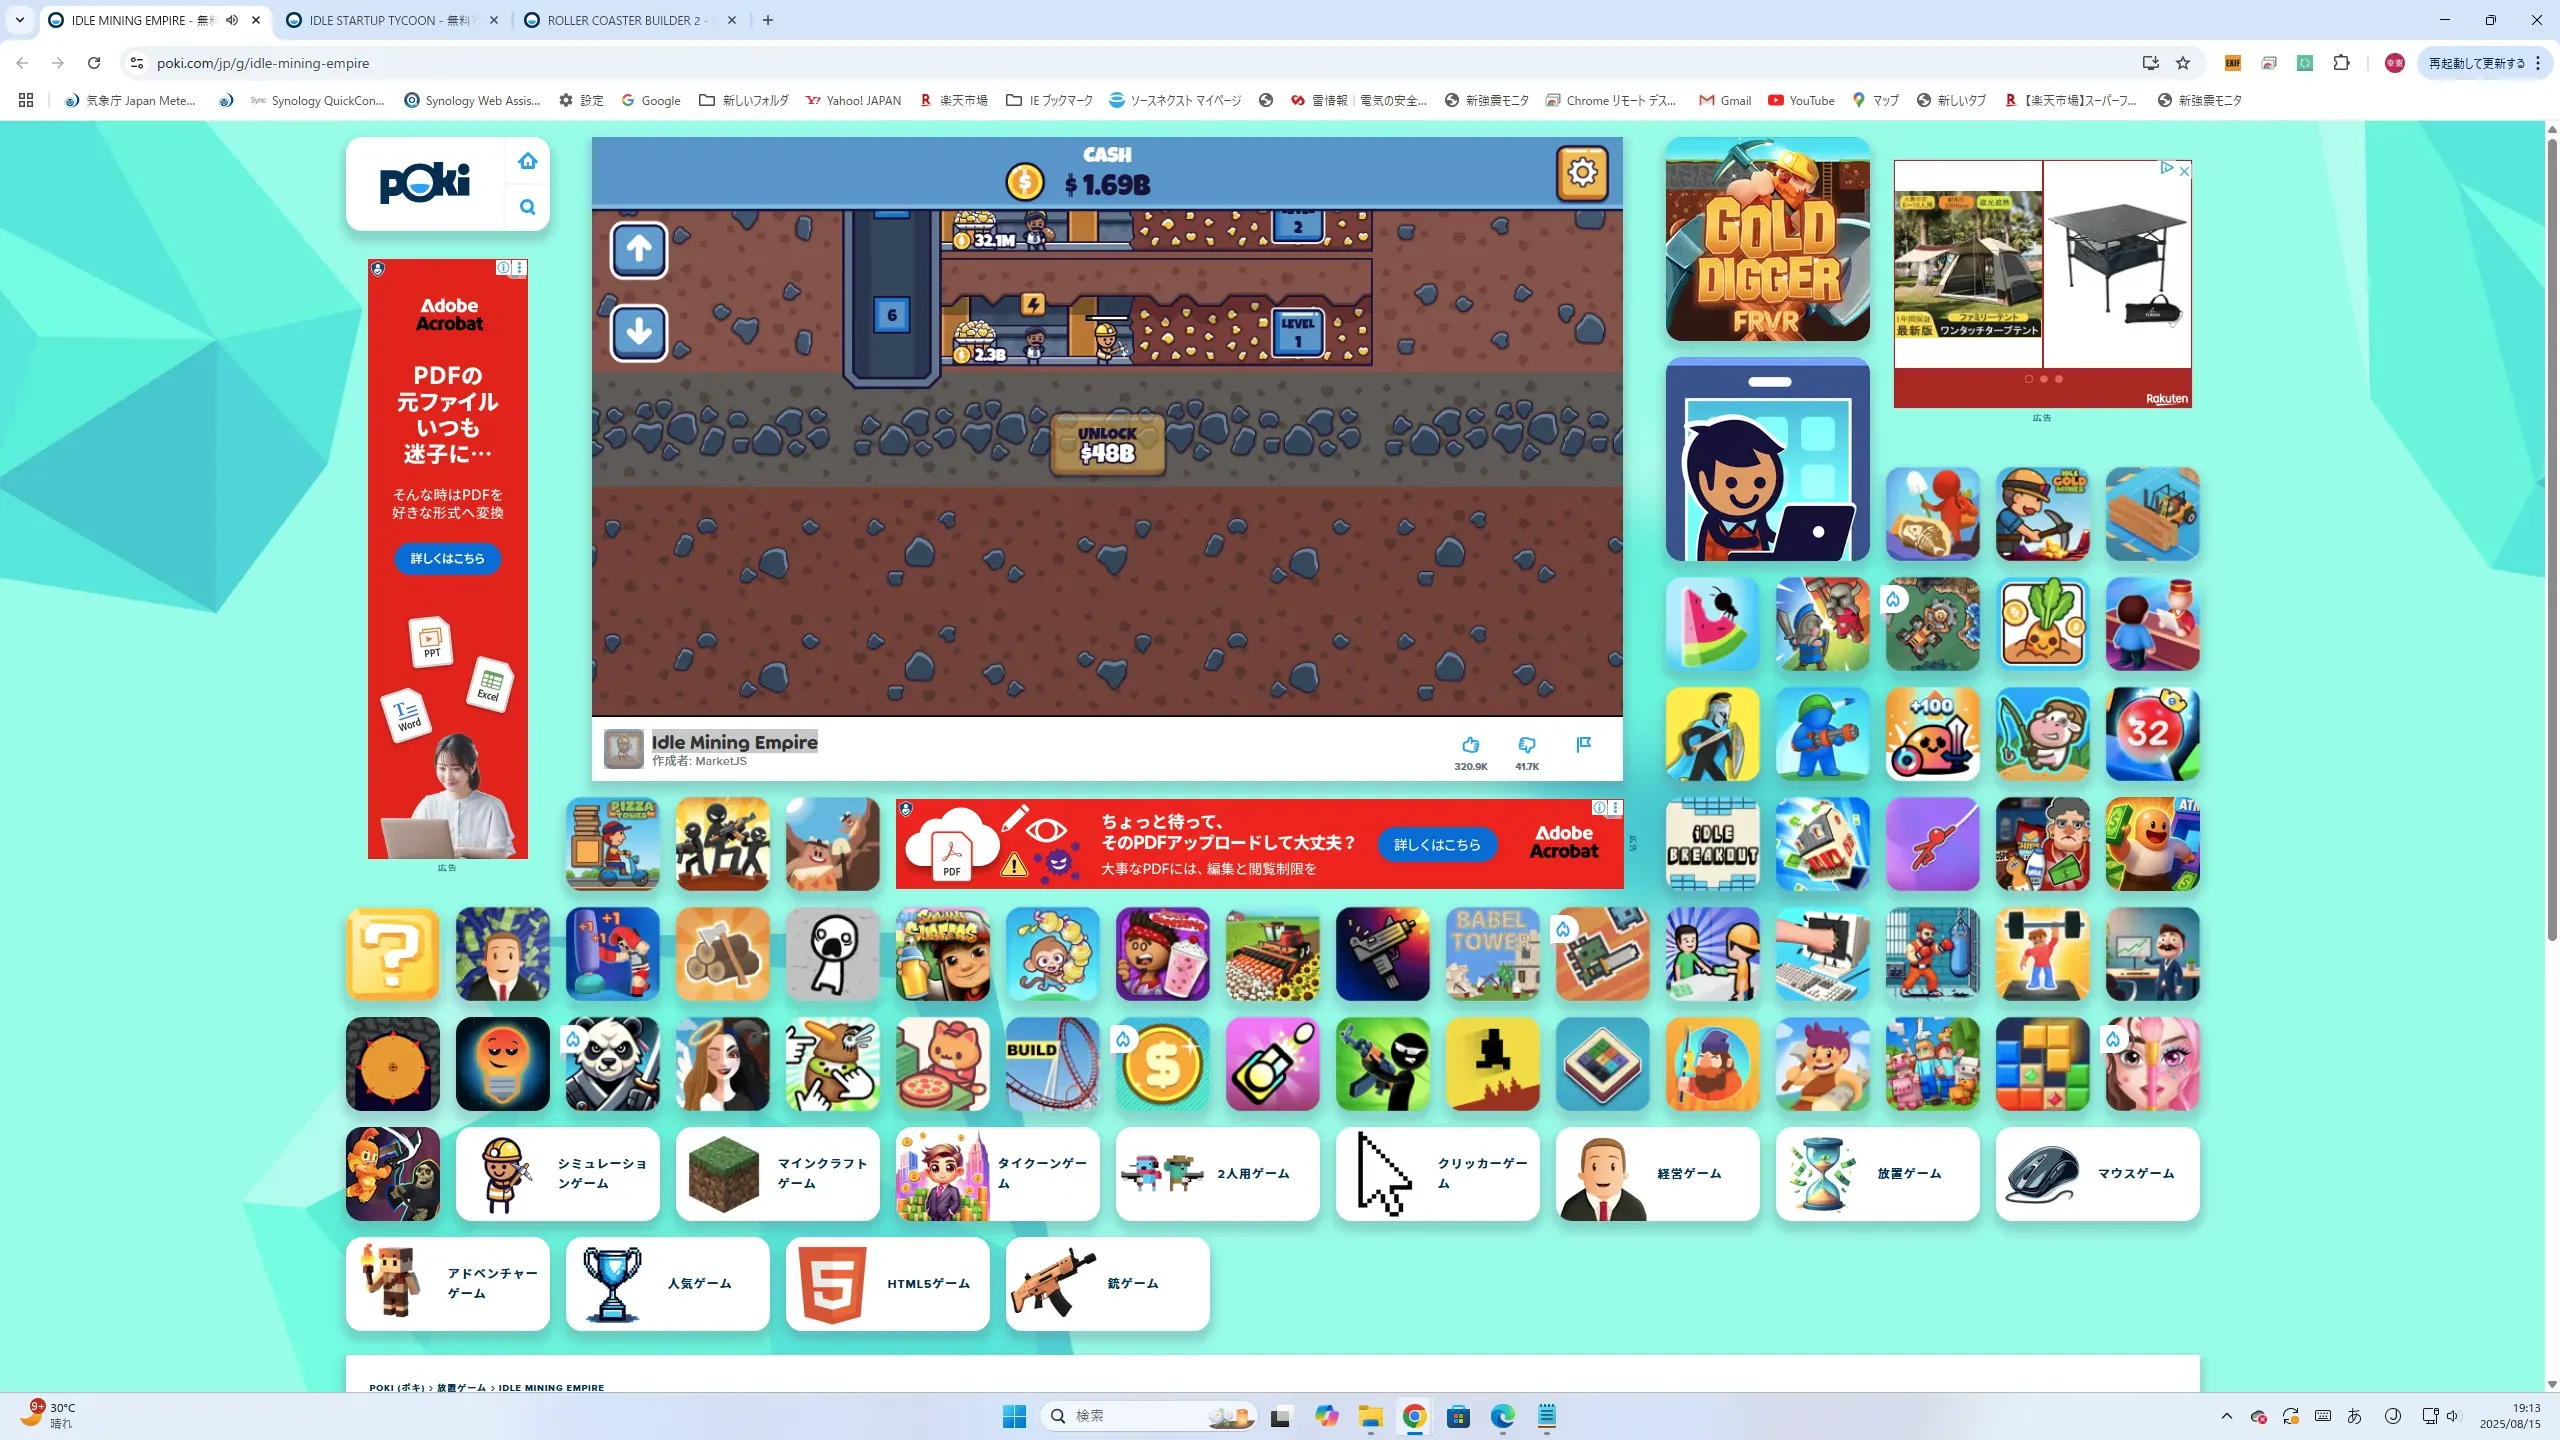Open the Chrome three-dot menu
The height and width of the screenshot is (1440, 2560).
pos(2538,63)
